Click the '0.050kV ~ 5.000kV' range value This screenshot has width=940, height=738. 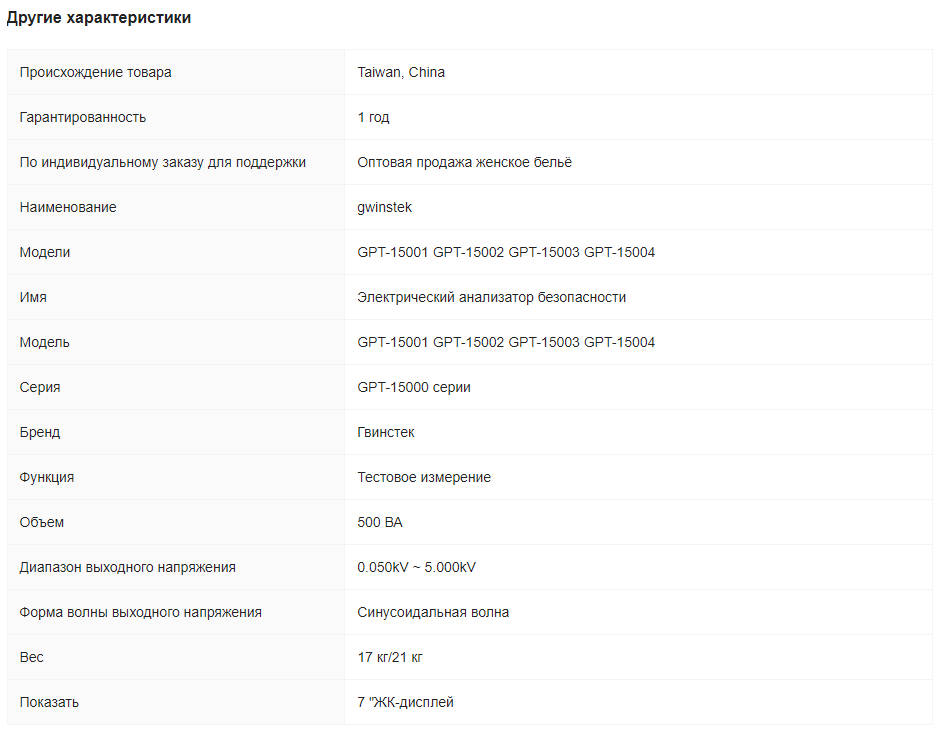(416, 567)
